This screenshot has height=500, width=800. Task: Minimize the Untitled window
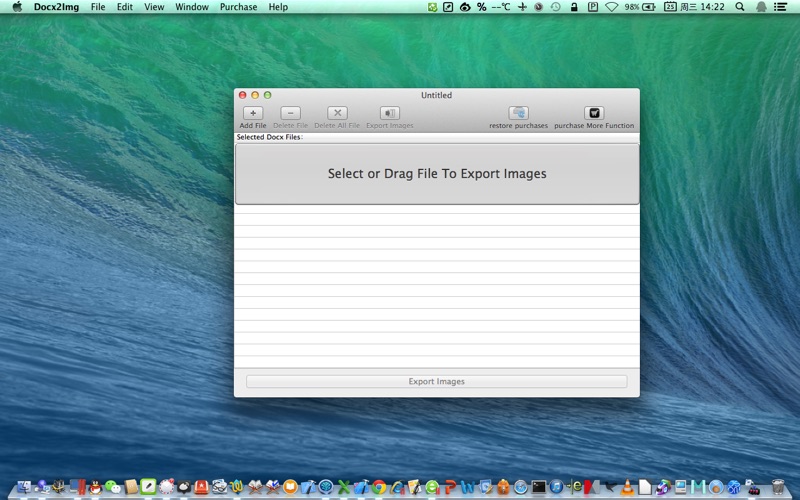coord(255,95)
